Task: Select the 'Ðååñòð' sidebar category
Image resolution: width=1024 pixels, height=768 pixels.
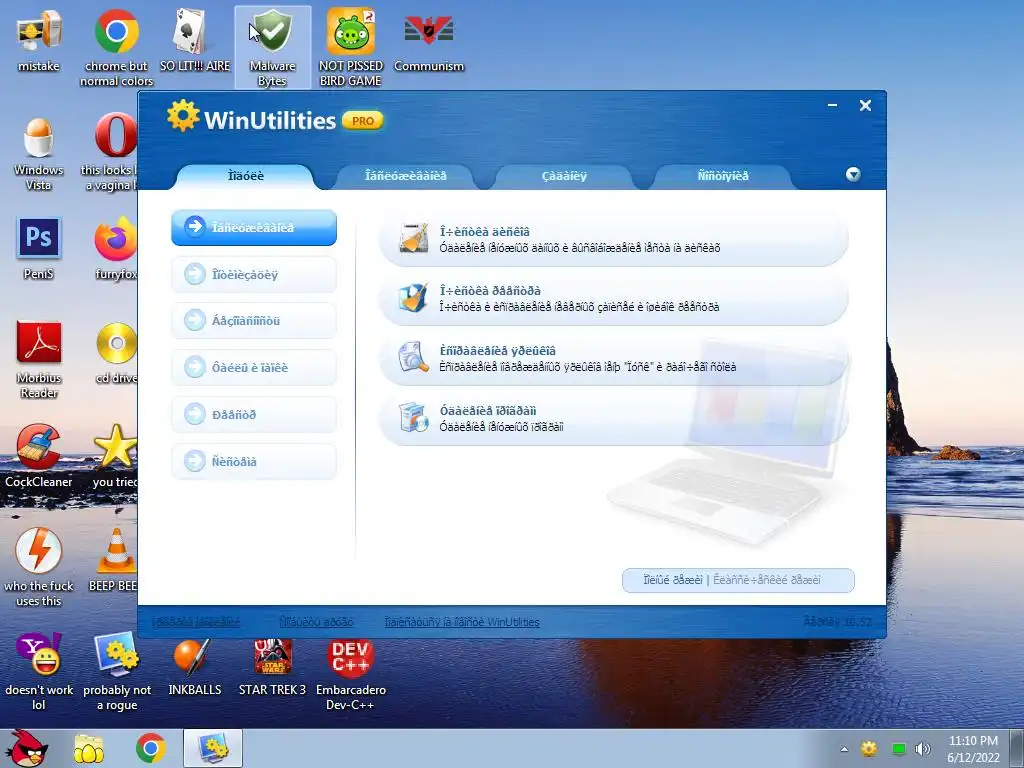Action: (x=254, y=414)
